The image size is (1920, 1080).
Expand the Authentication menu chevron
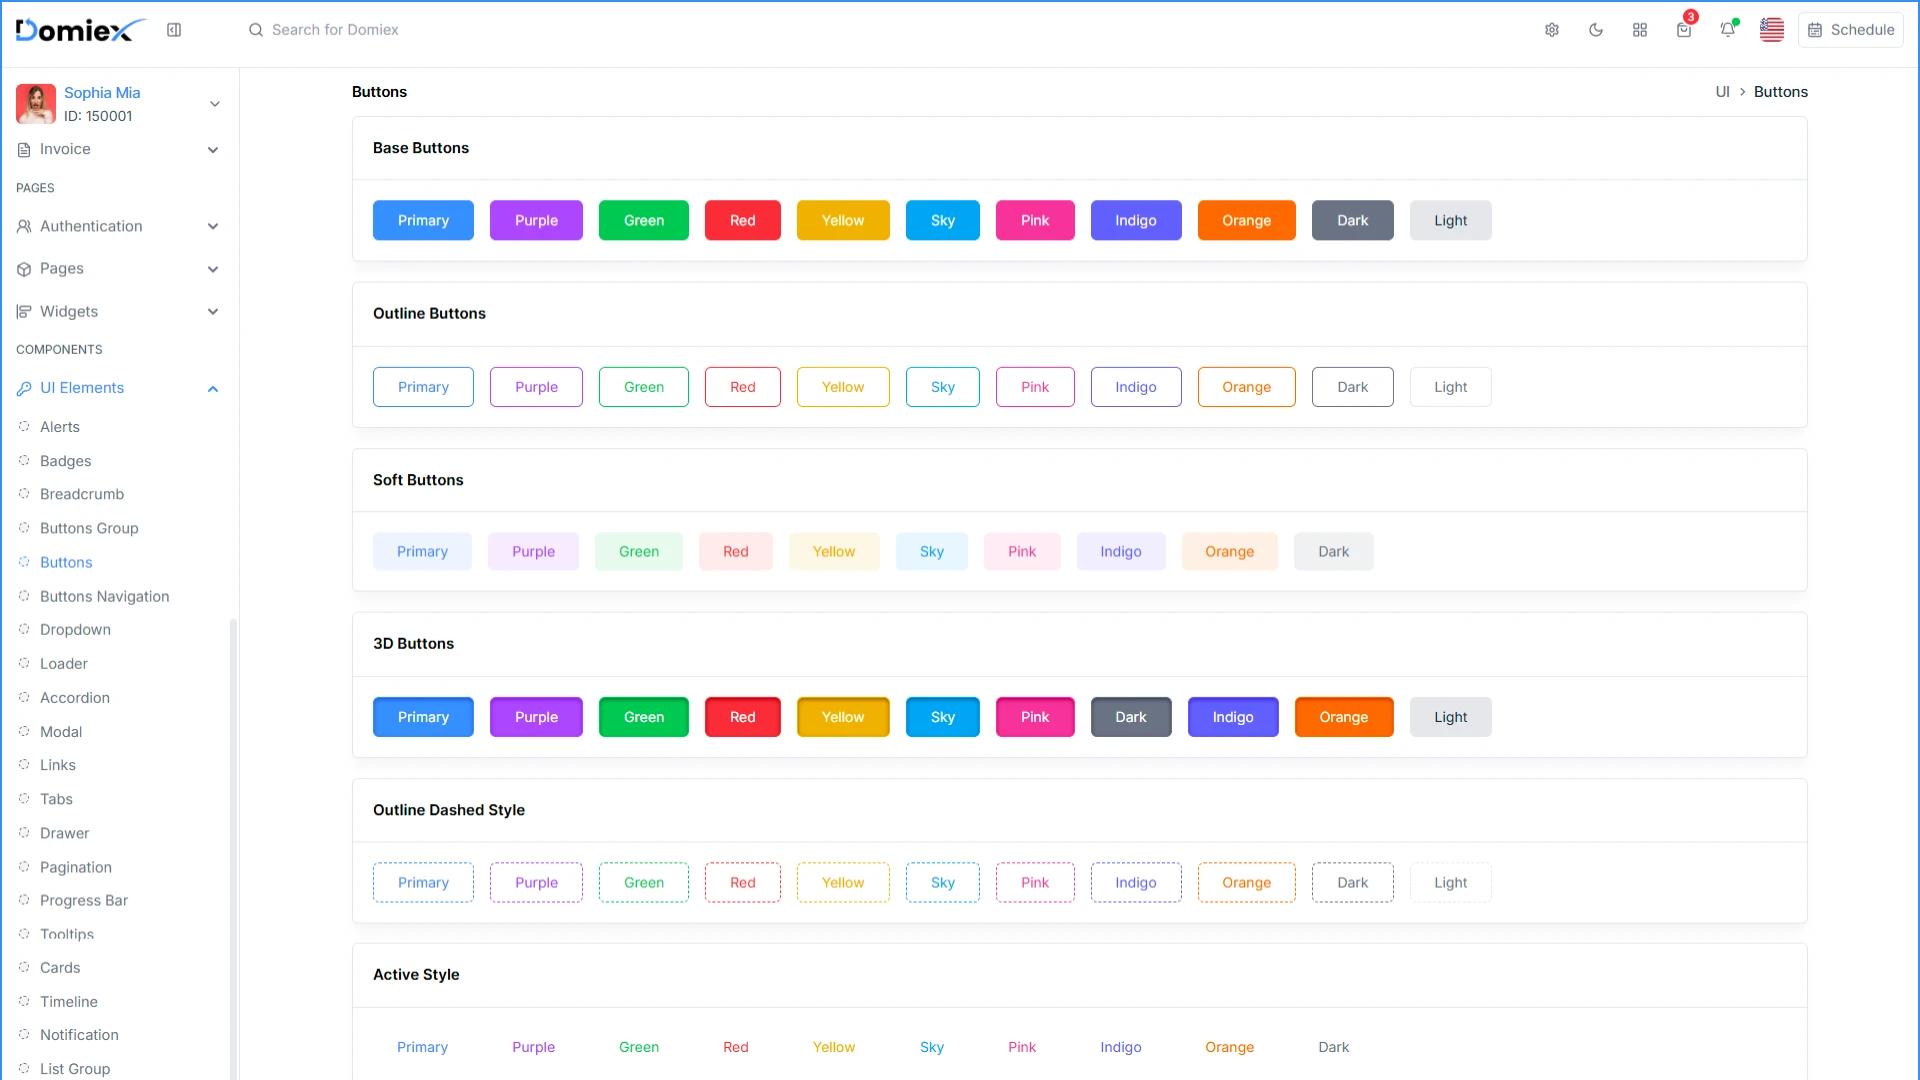213,227
